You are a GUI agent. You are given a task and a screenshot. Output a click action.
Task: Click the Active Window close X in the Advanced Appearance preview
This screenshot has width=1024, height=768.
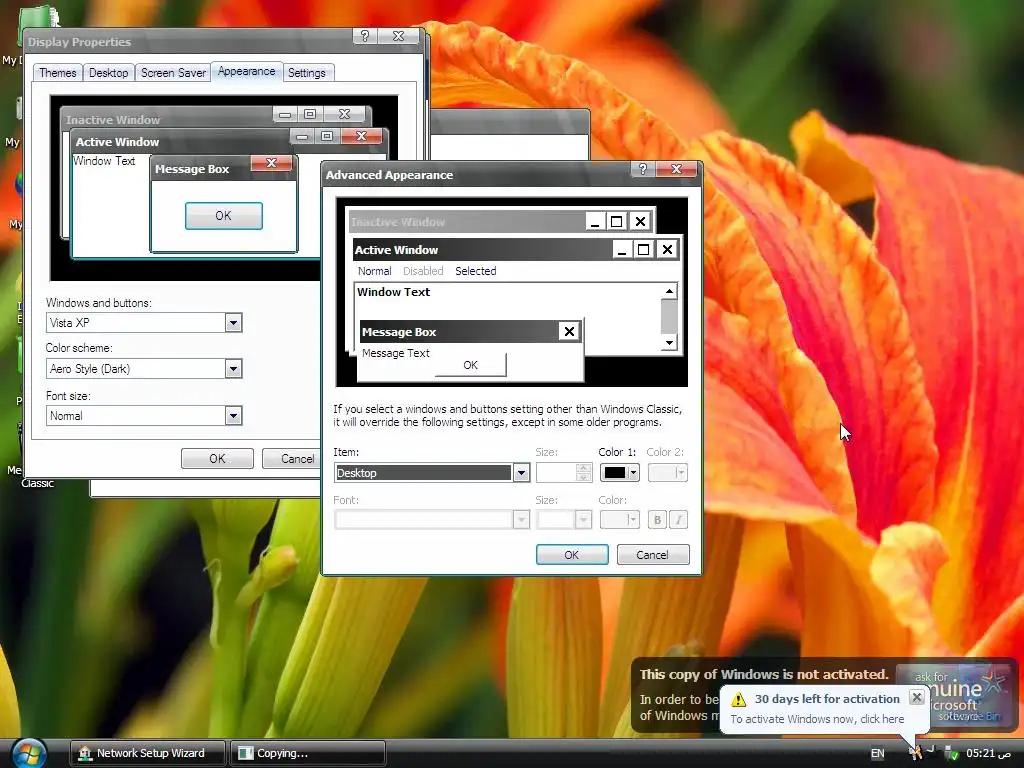667,249
